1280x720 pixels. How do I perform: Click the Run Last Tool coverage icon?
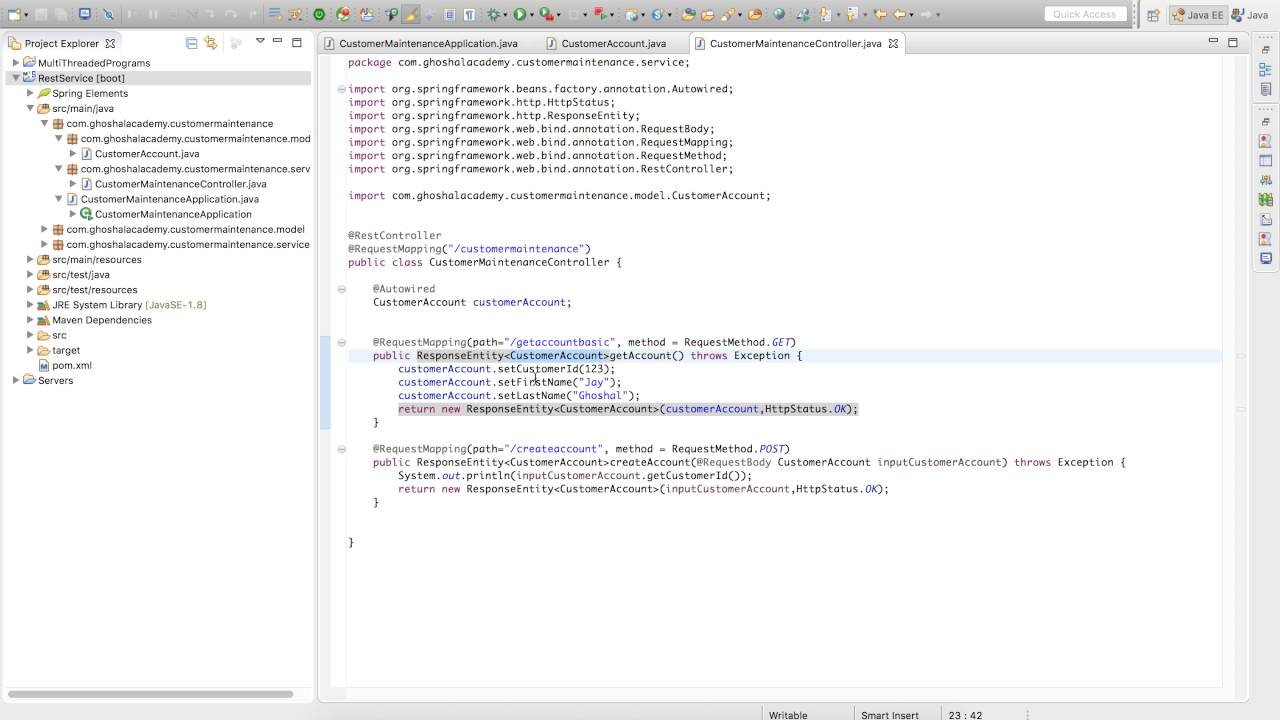(x=546, y=15)
